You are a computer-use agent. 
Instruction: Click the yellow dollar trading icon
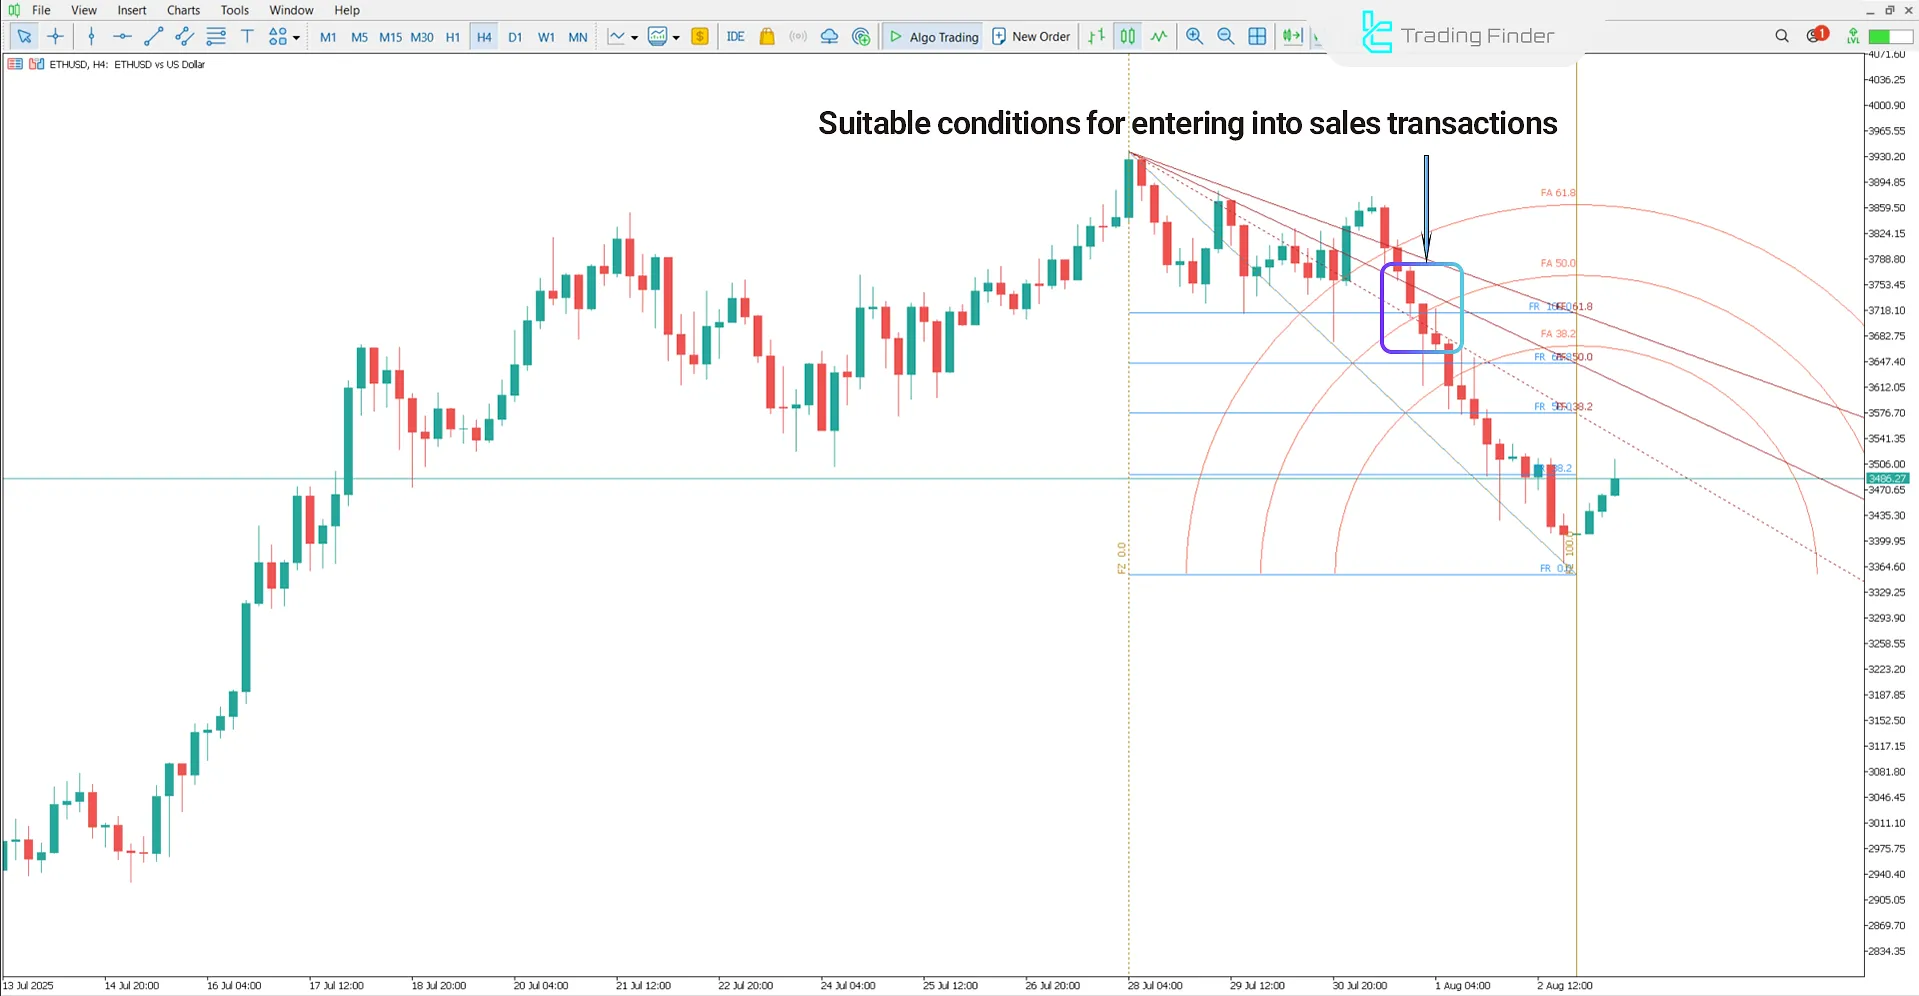pyautogui.click(x=700, y=37)
